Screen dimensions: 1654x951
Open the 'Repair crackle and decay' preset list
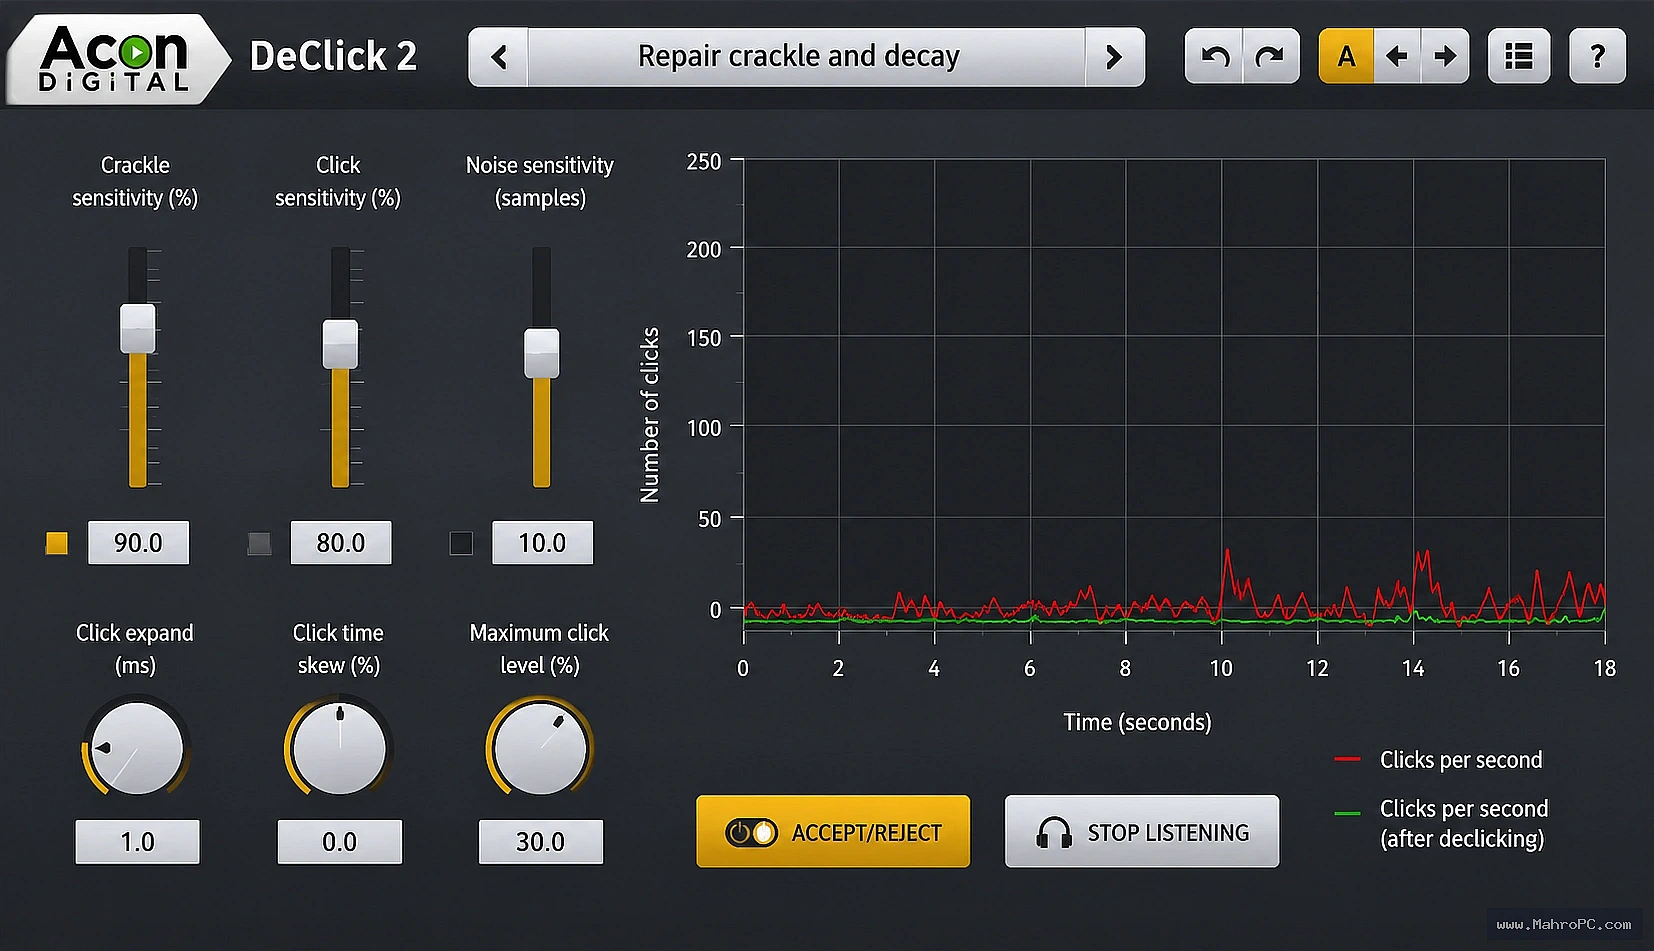click(806, 57)
